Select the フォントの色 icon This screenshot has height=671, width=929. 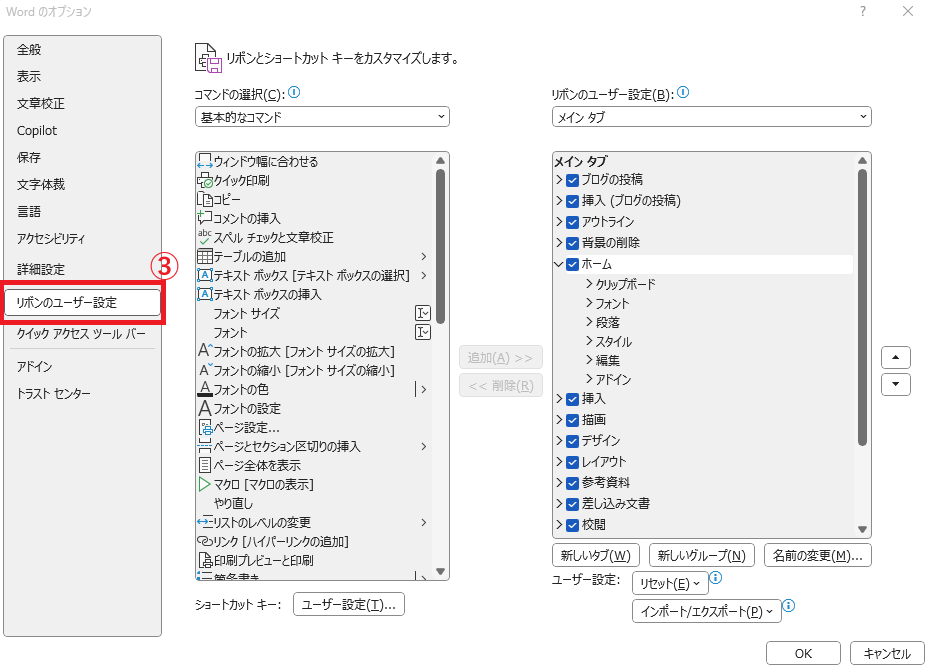coord(204,389)
